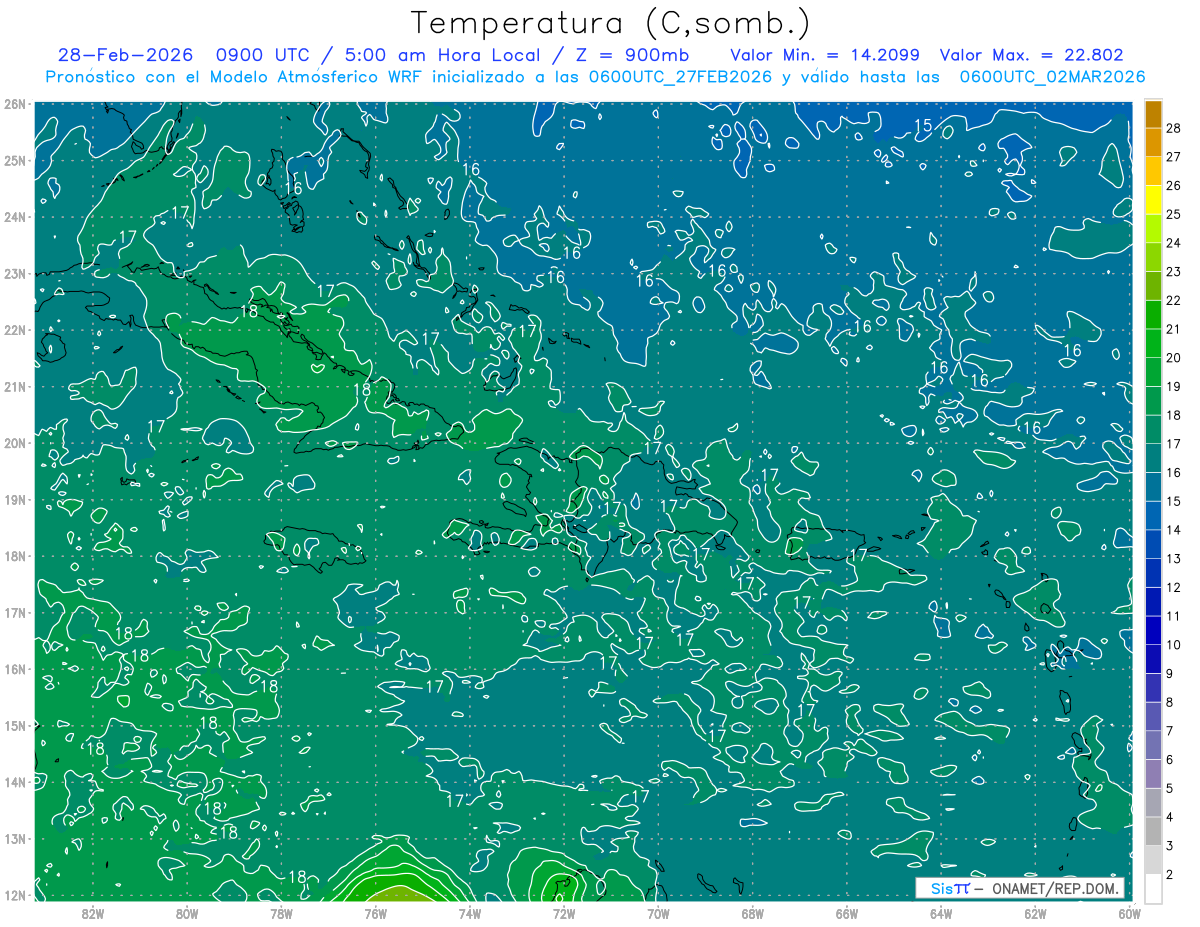Screen dimensions: 1200x927
Task: Click the "82W" longitude axis label
Action: (x=93, y=912)
